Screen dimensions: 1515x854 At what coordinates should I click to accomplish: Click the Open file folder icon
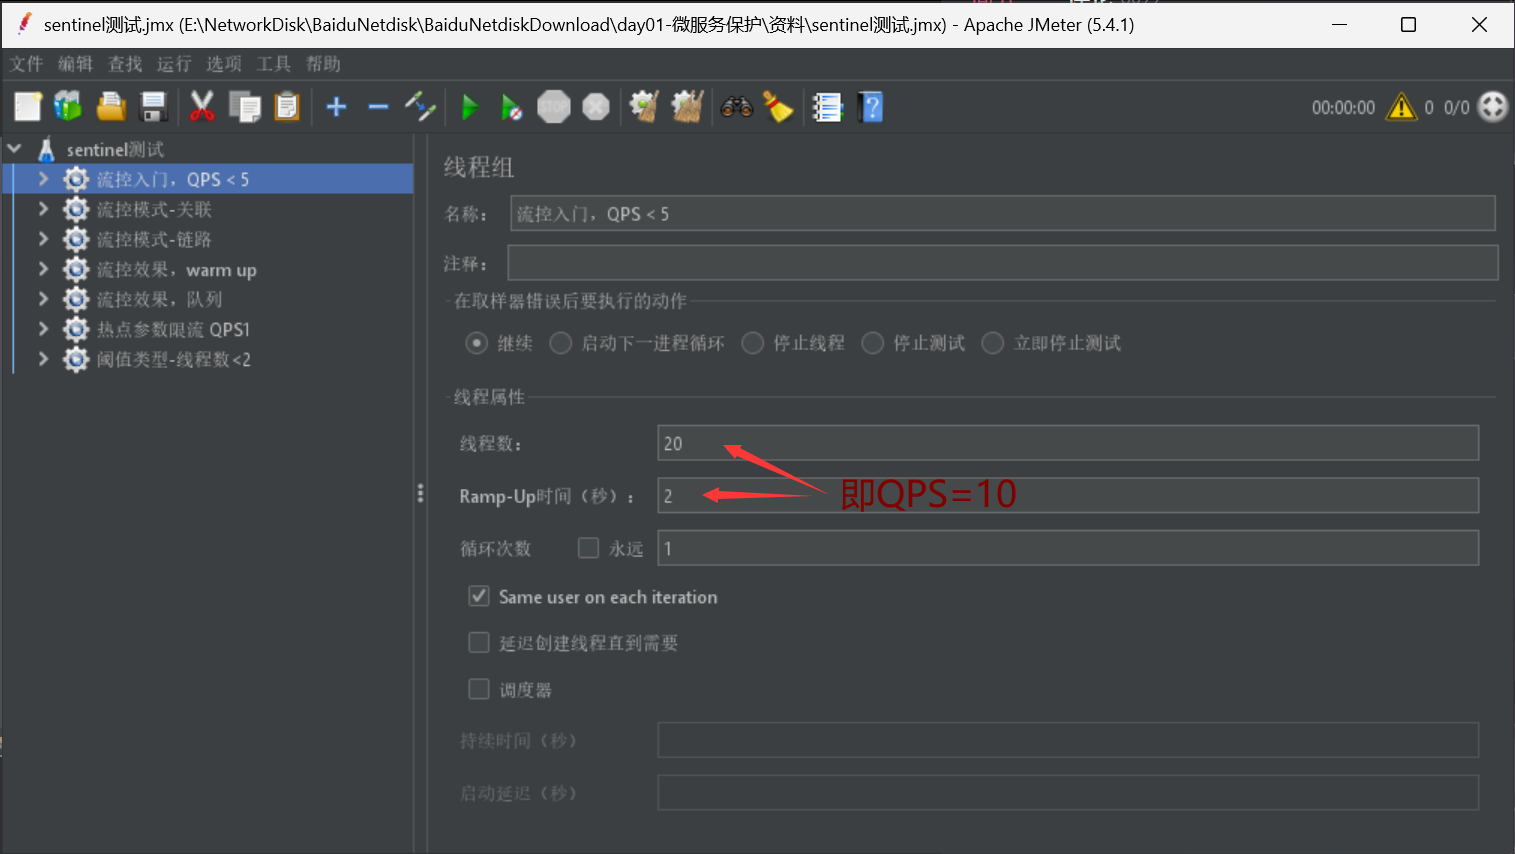point(111,106)
